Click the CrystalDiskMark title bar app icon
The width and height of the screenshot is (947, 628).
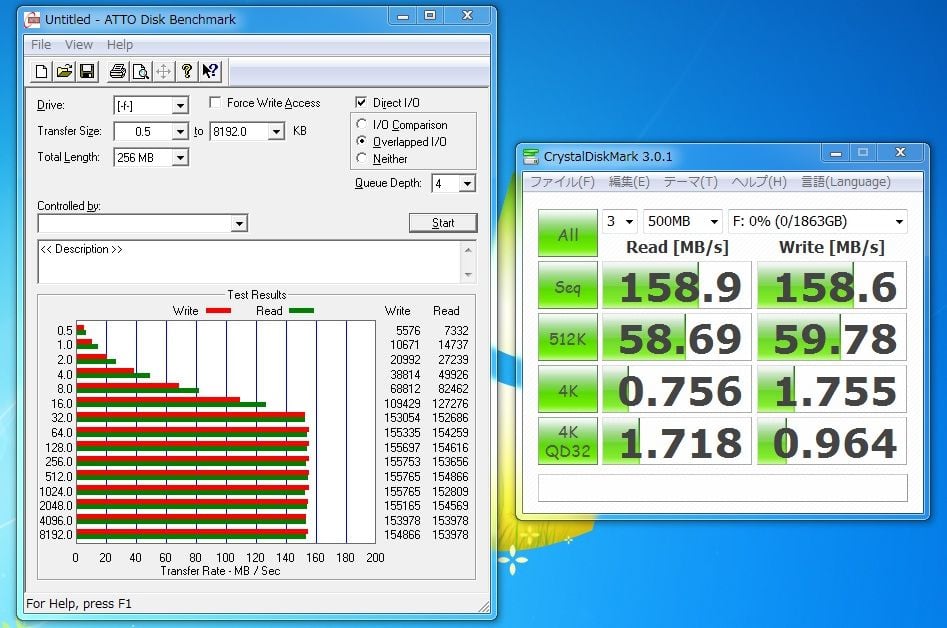coord(531,156)
